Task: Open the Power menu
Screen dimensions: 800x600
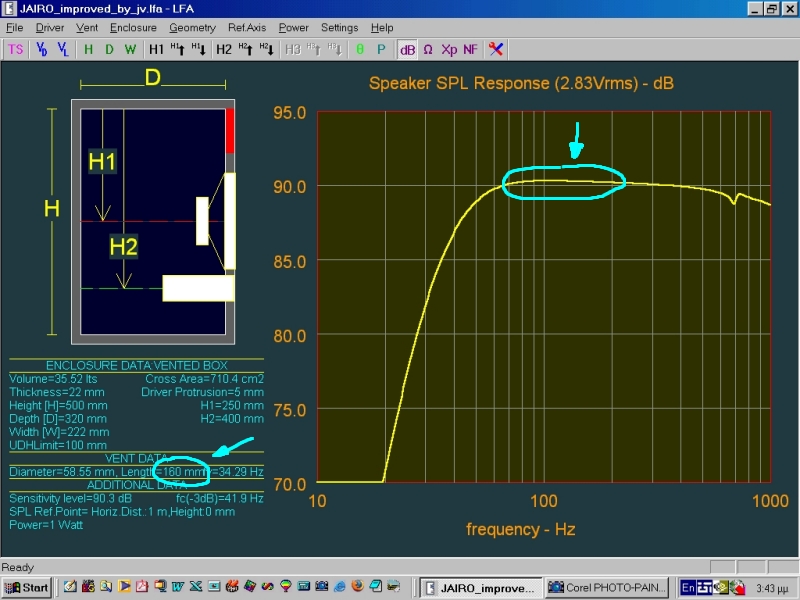Action: tap(293, 28)
